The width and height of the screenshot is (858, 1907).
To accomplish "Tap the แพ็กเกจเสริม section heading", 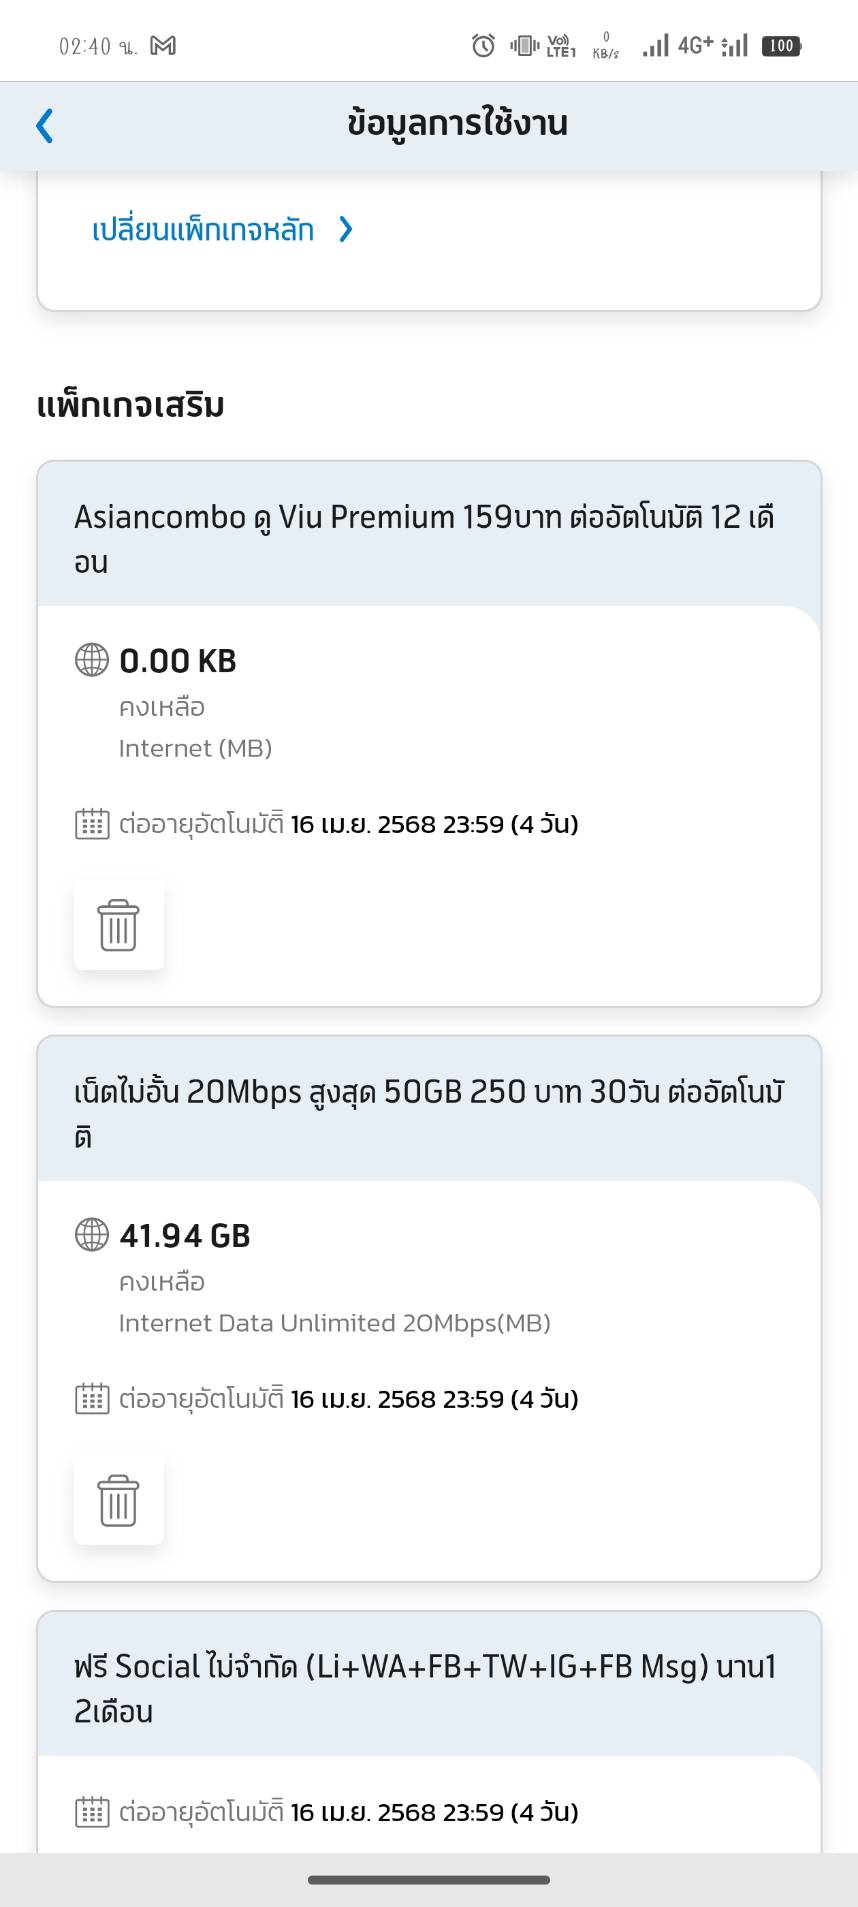I will pyautogui.click(x=130, y=405).
